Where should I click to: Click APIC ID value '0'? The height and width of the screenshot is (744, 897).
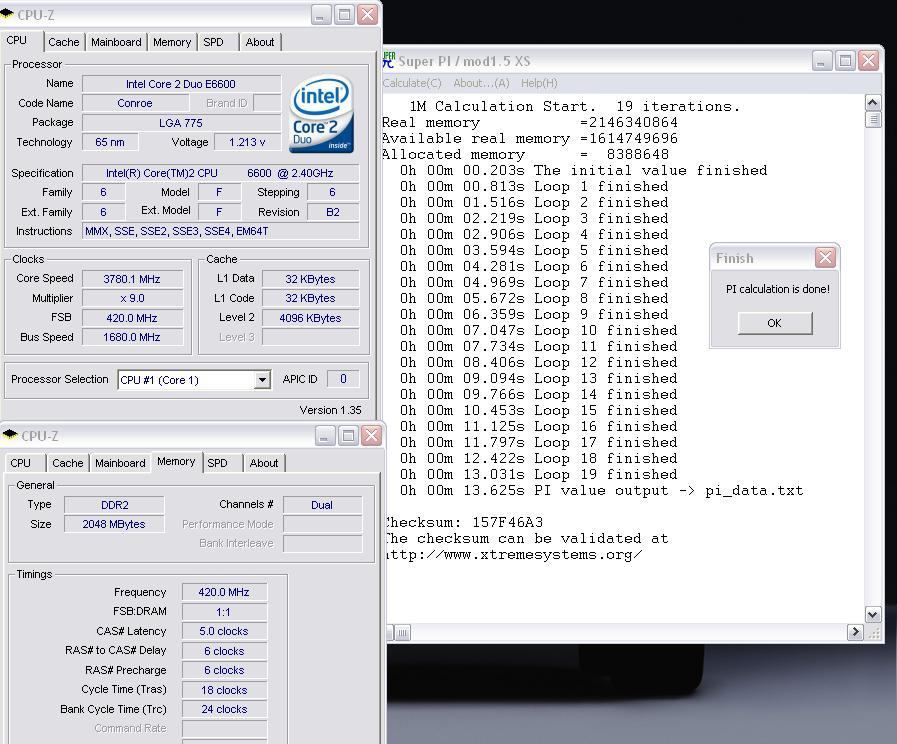point(343,379)
